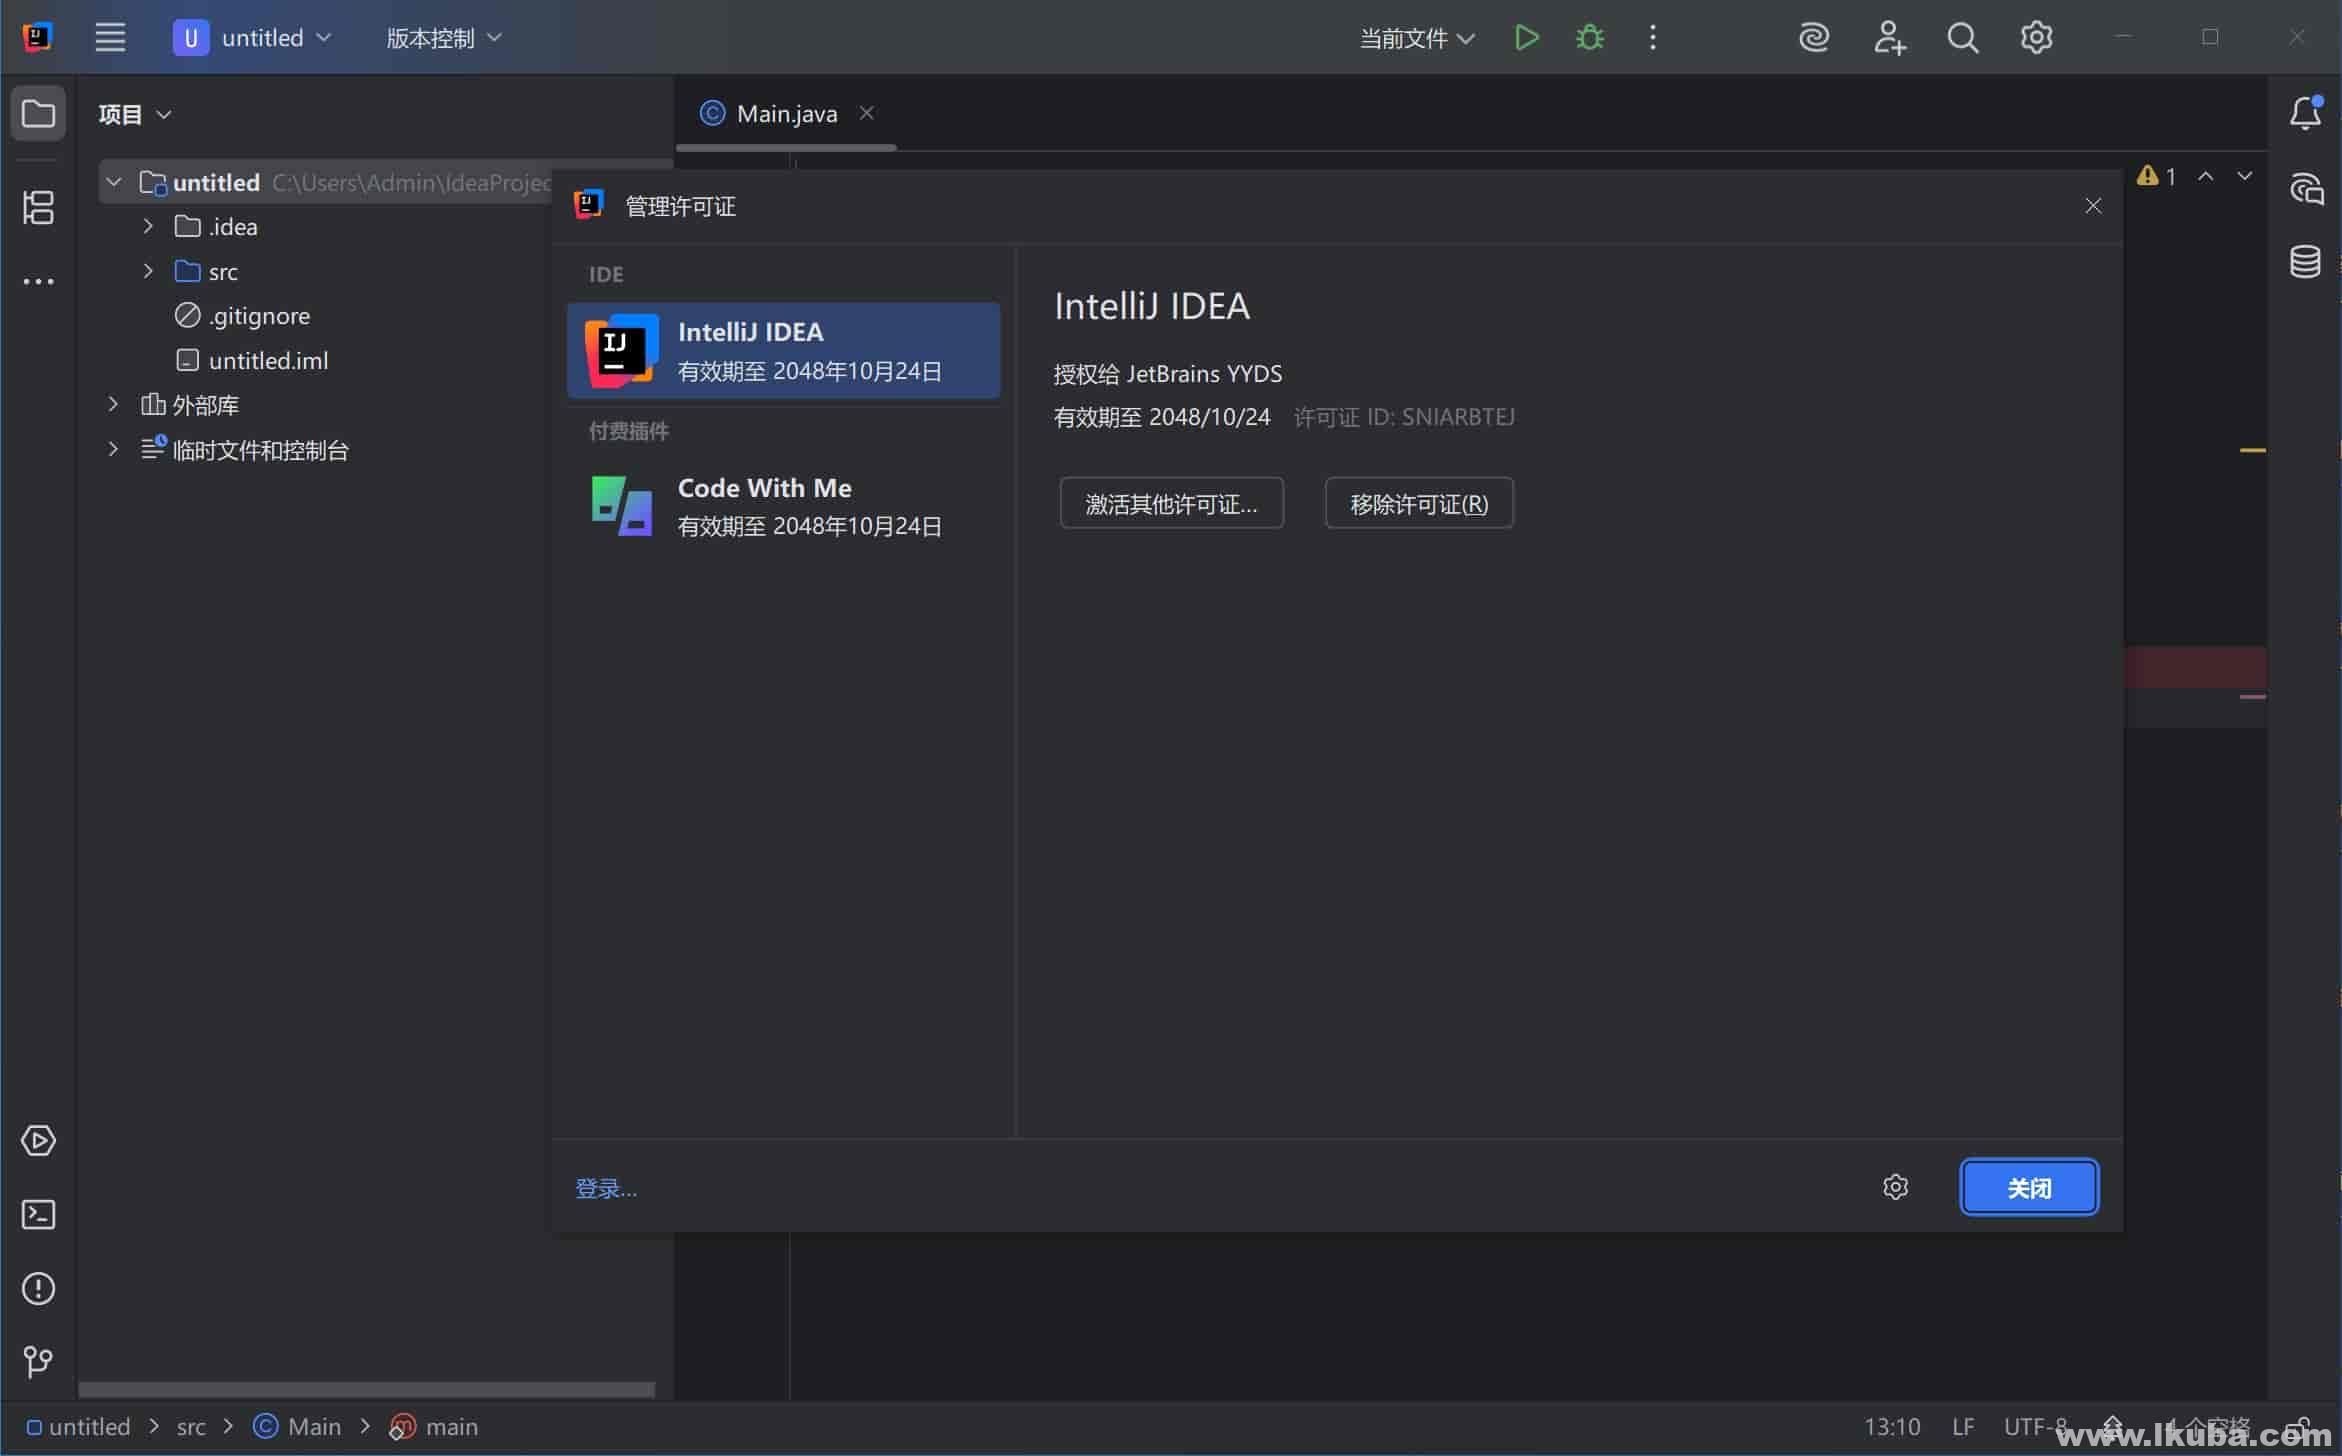Viewport: 2342px width, 1456px height.
Task: Open the Database tool window icon
Action: click(2305, 262)
